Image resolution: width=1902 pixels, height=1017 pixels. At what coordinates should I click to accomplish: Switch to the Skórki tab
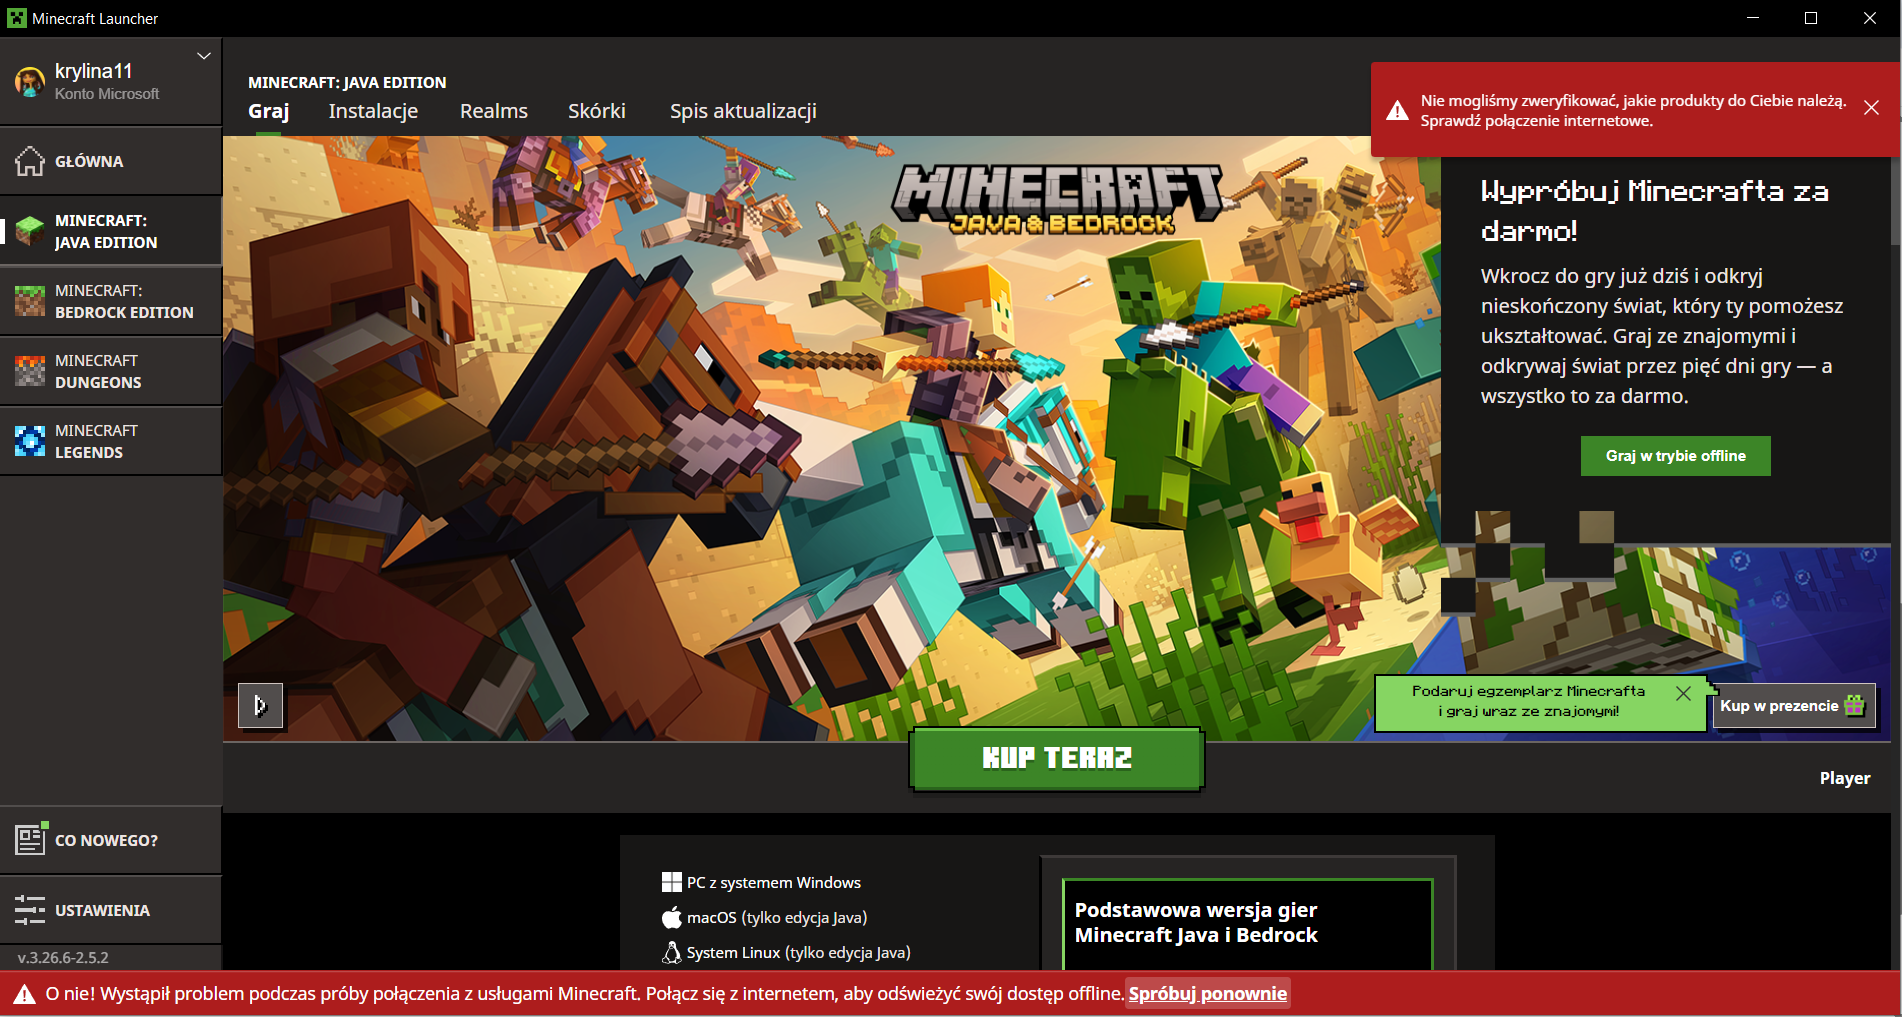tap(597, 111)
